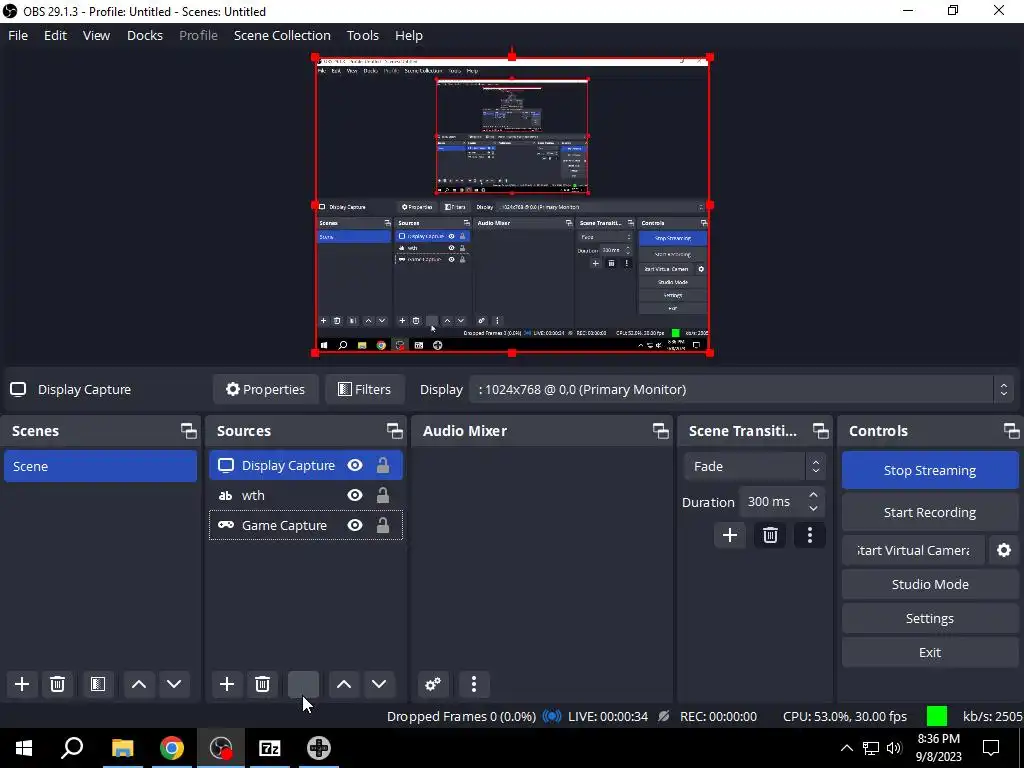Lock the Game Capture source
The image size is (1024, 768).
(x=383, y=525)
